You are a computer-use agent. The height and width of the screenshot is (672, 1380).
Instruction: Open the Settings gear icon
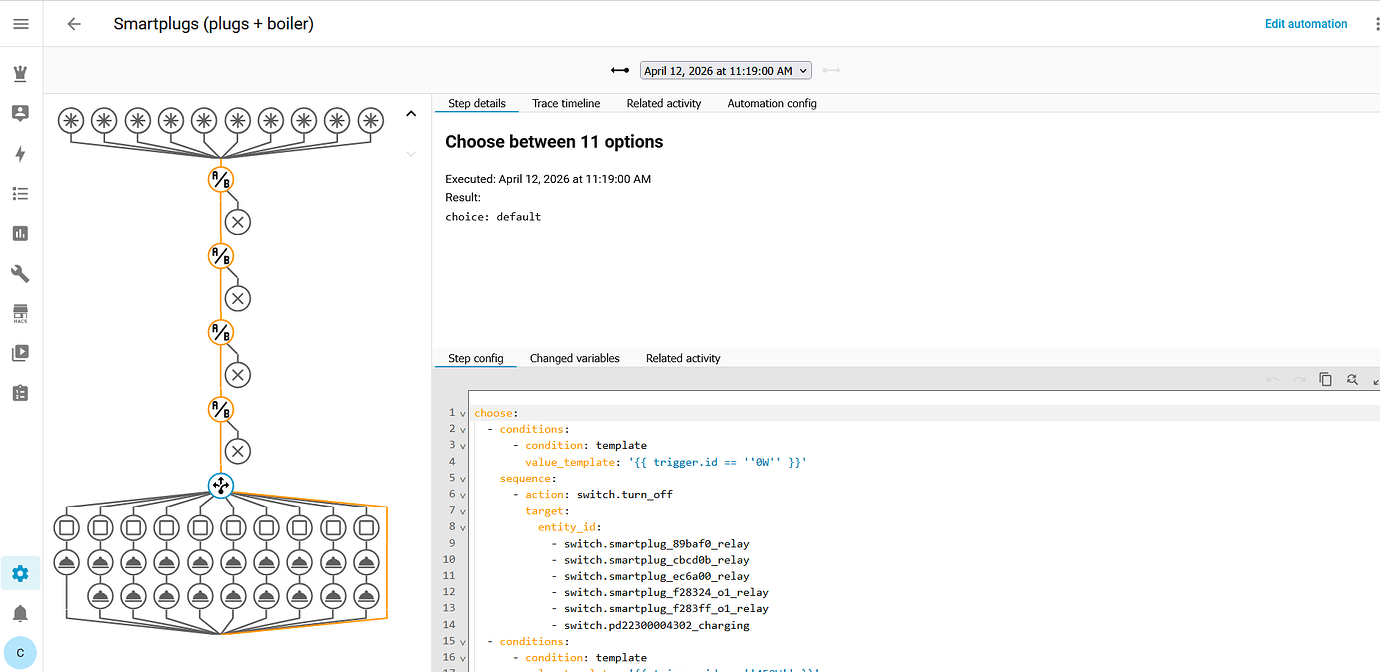point(20,573)
